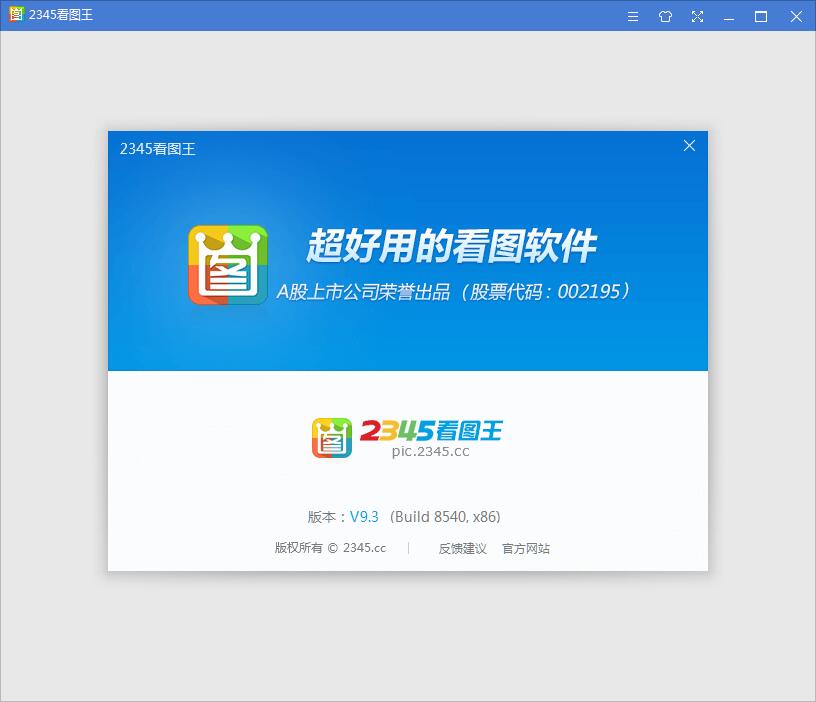Viewport: 816px width, 702px height.
Task: Toggle fullscreen with the expand arrows icon
Action: click(697, 17)
